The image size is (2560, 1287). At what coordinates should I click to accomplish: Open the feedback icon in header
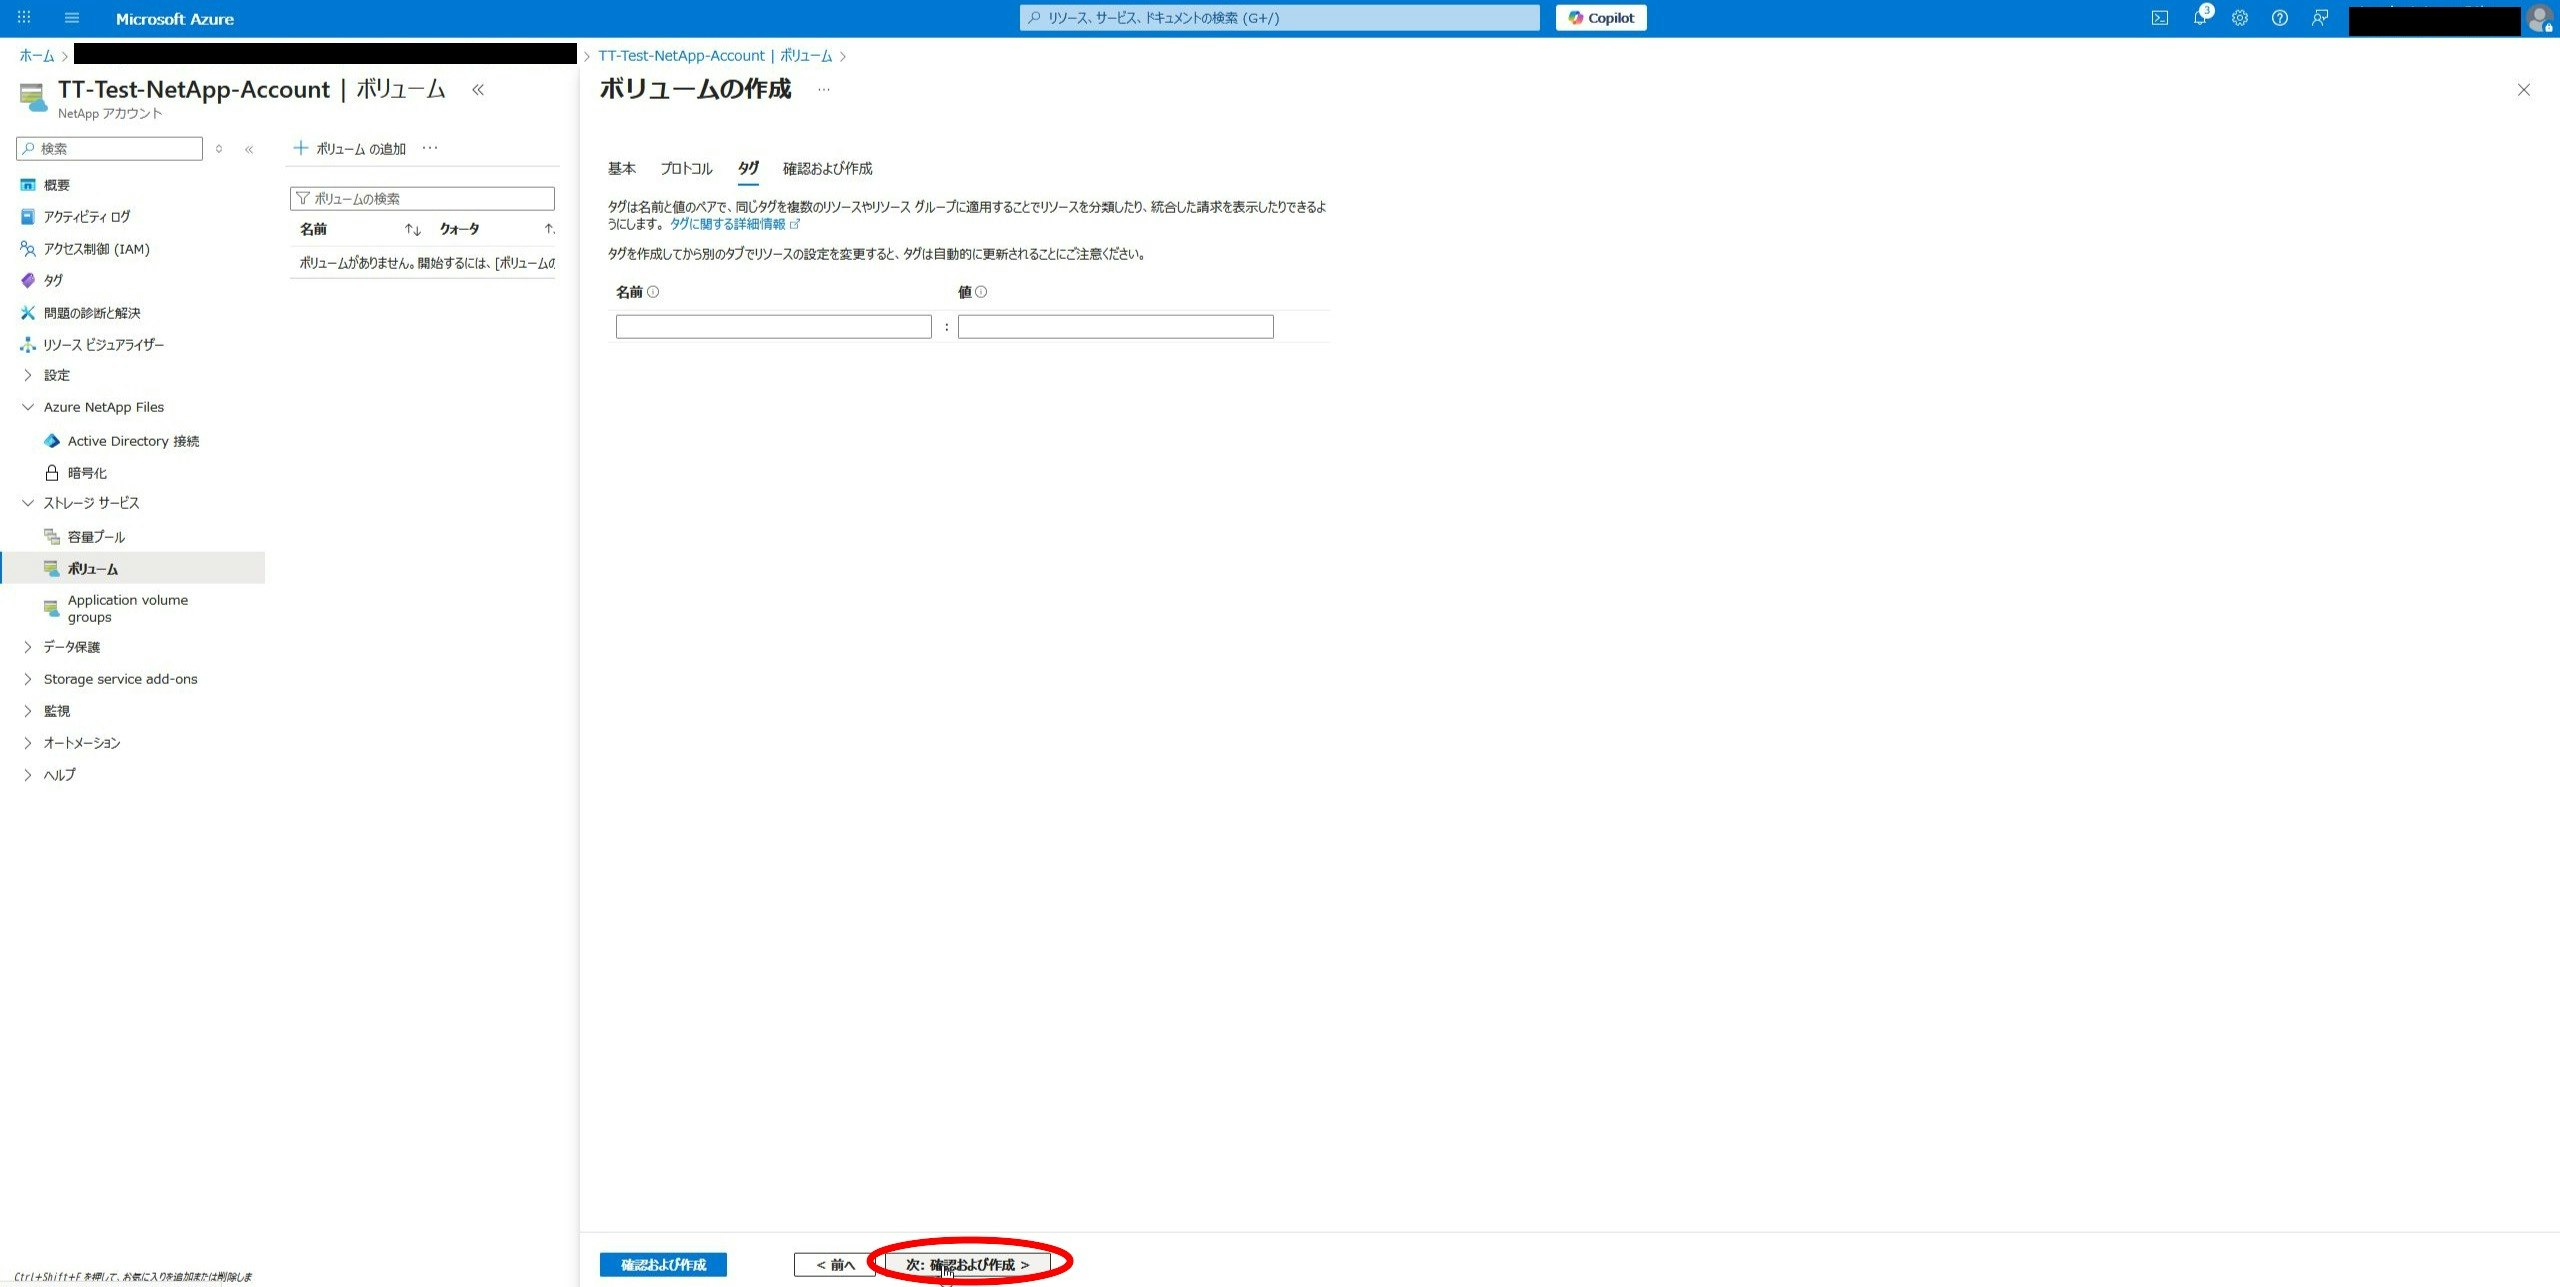pyautogui.click(x=2319, y=18)
